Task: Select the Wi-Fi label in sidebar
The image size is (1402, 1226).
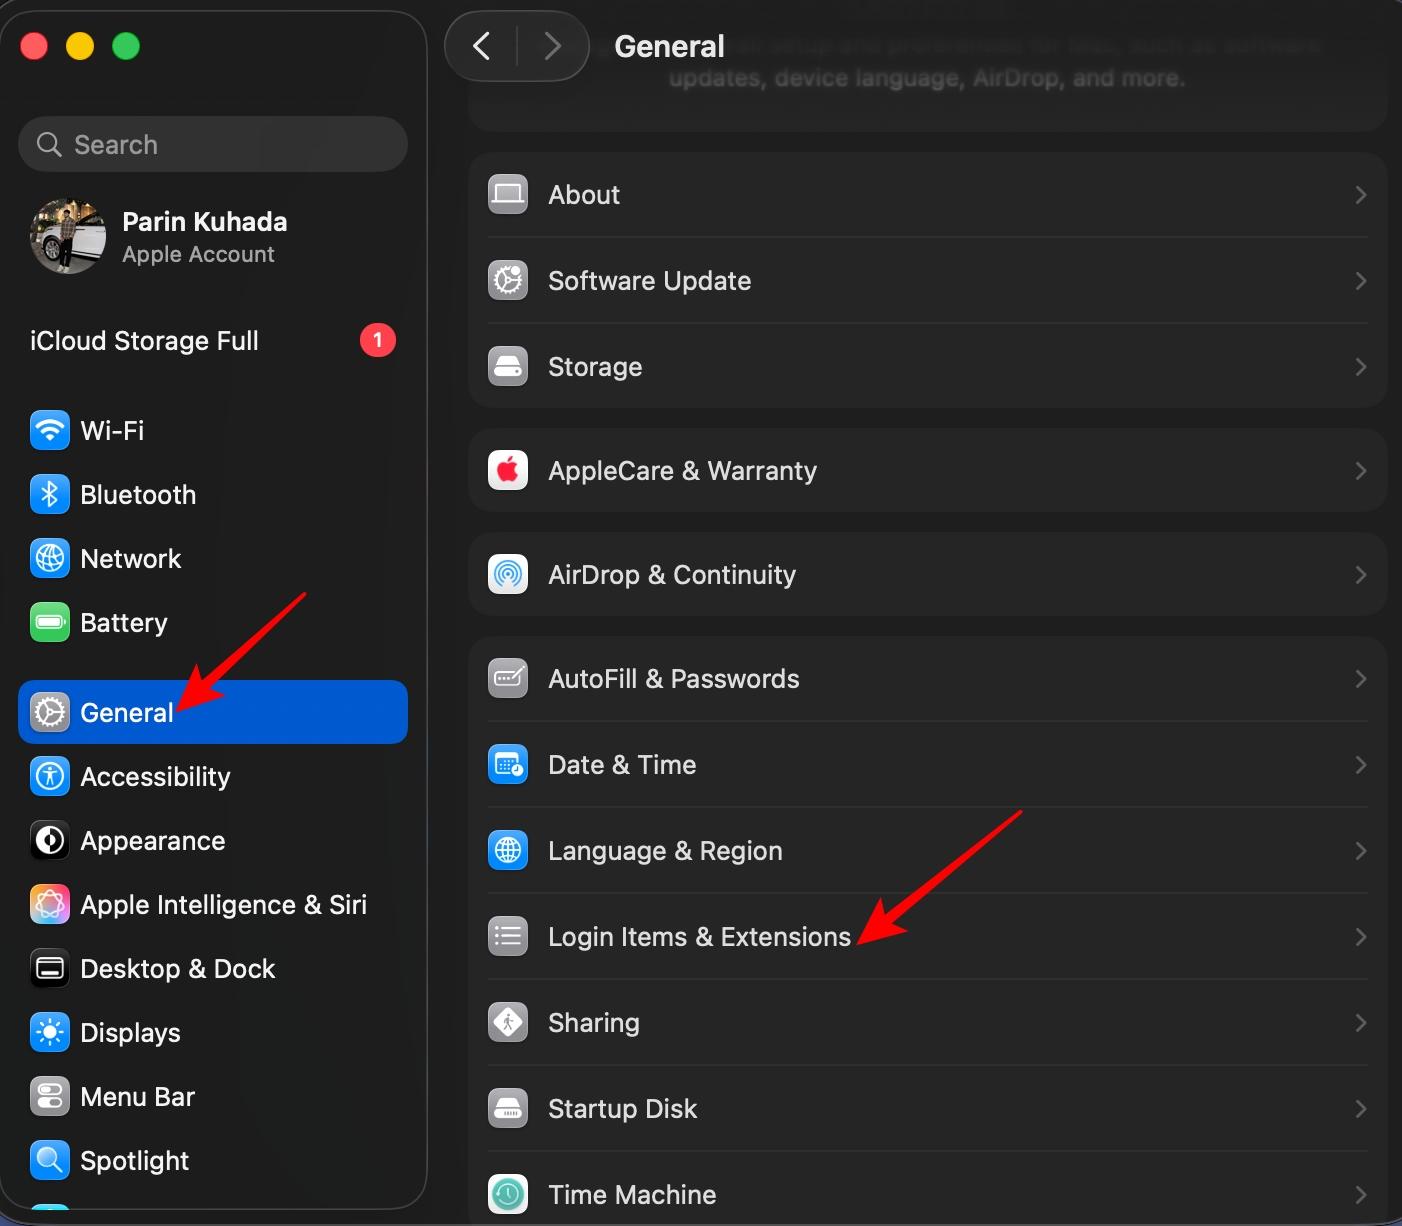Action: [x=112, y=431]
